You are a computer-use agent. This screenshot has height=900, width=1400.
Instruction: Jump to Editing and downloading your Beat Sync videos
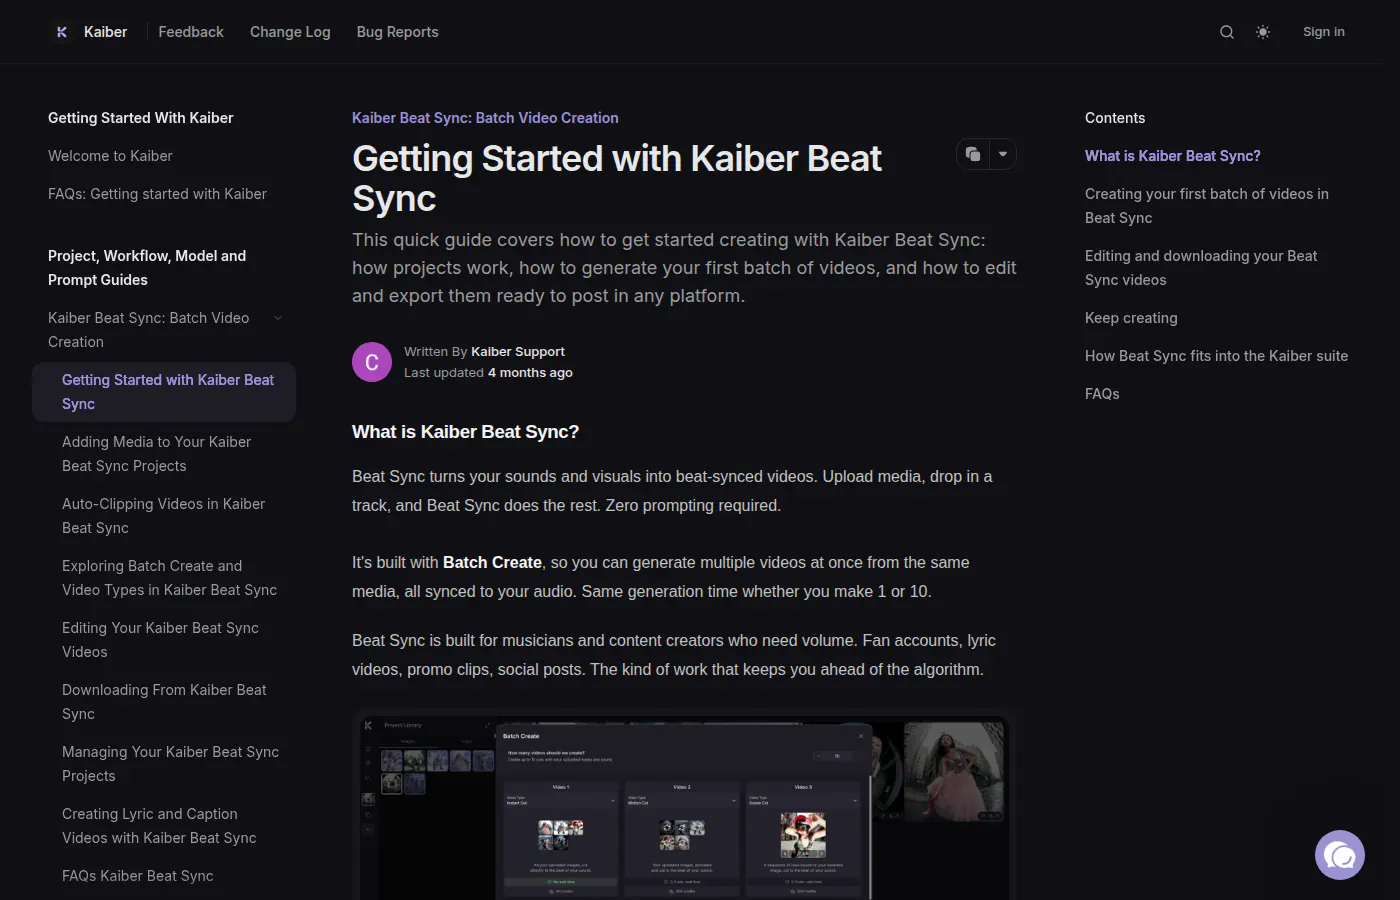pos(1201,268)
